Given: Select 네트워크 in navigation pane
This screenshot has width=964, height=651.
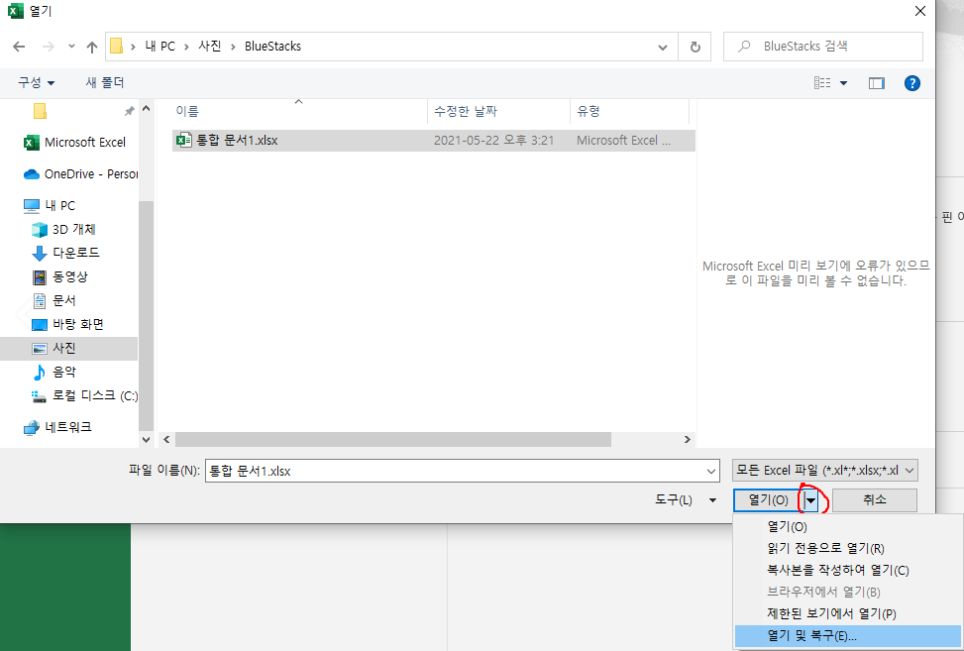Looking at the screenshot, I should click(x=58, y=427).
